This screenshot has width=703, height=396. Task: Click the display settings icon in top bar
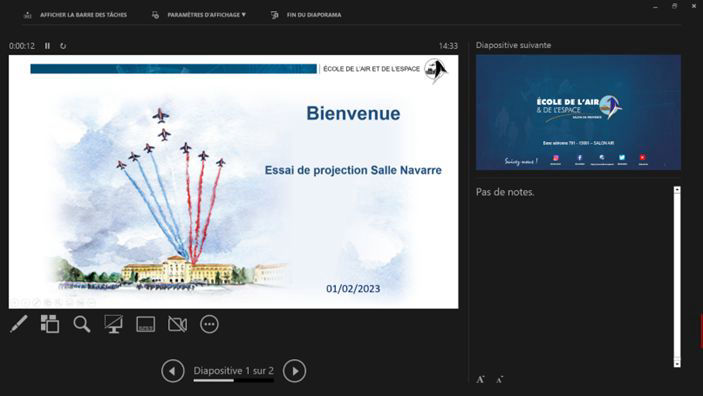pos(155,15)
